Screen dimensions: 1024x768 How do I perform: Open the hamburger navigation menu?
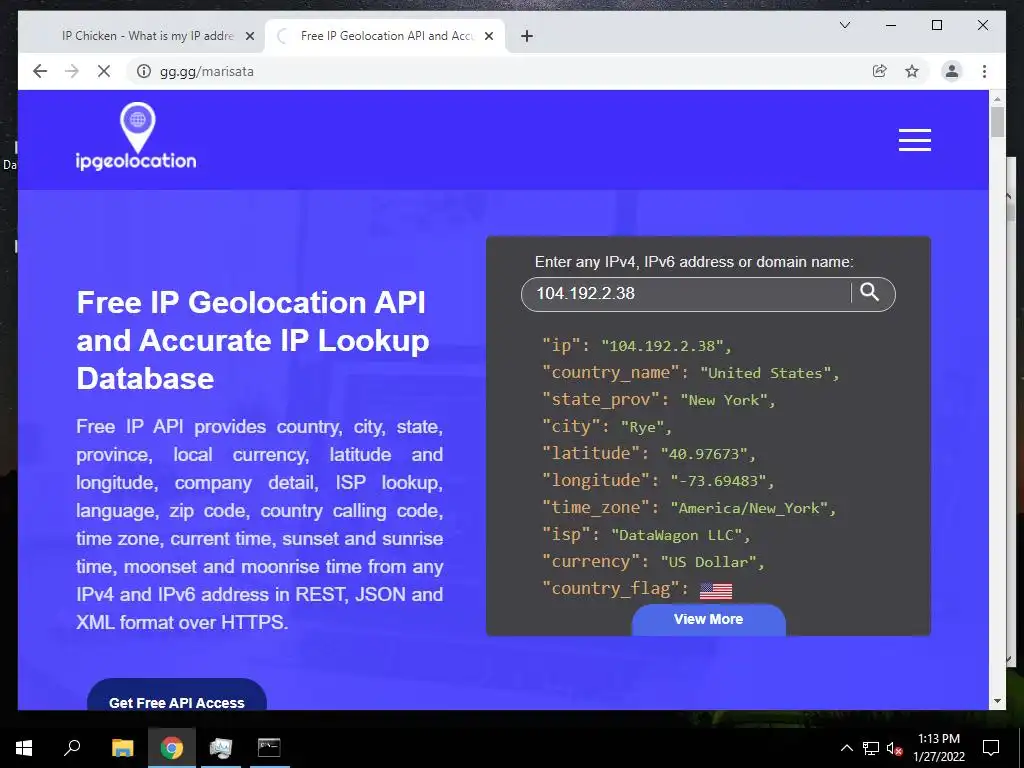tap(914, 140)
